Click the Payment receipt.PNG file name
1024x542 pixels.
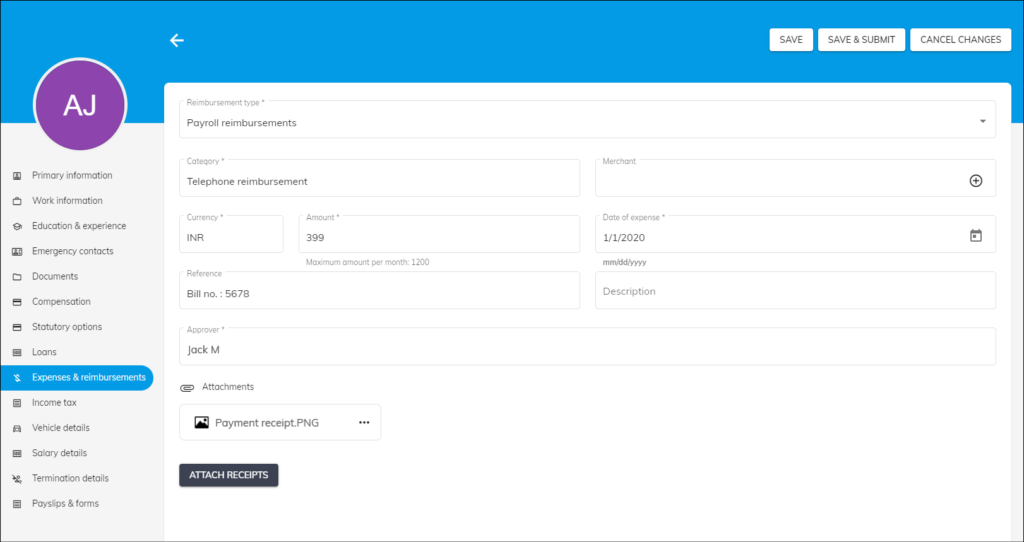pos(267,423)
